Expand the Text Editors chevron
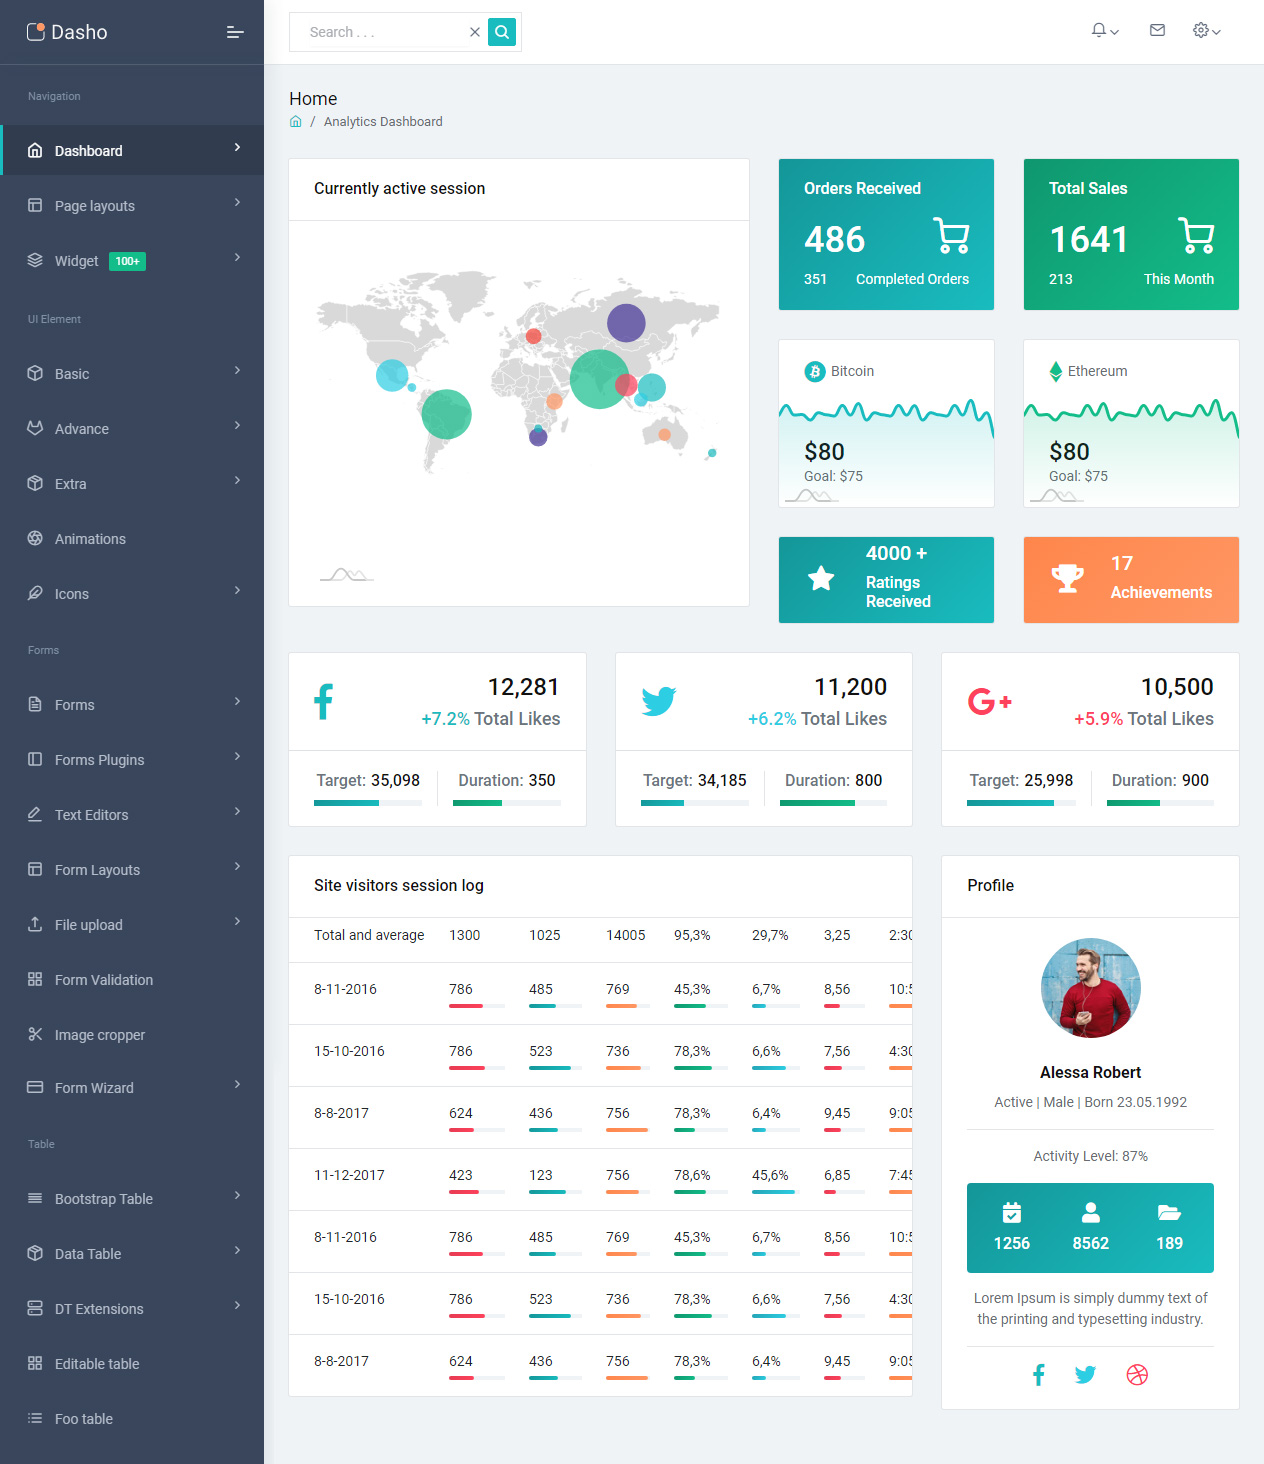This screenshot has width=1264, height=1464. click(x=237, y=811)
